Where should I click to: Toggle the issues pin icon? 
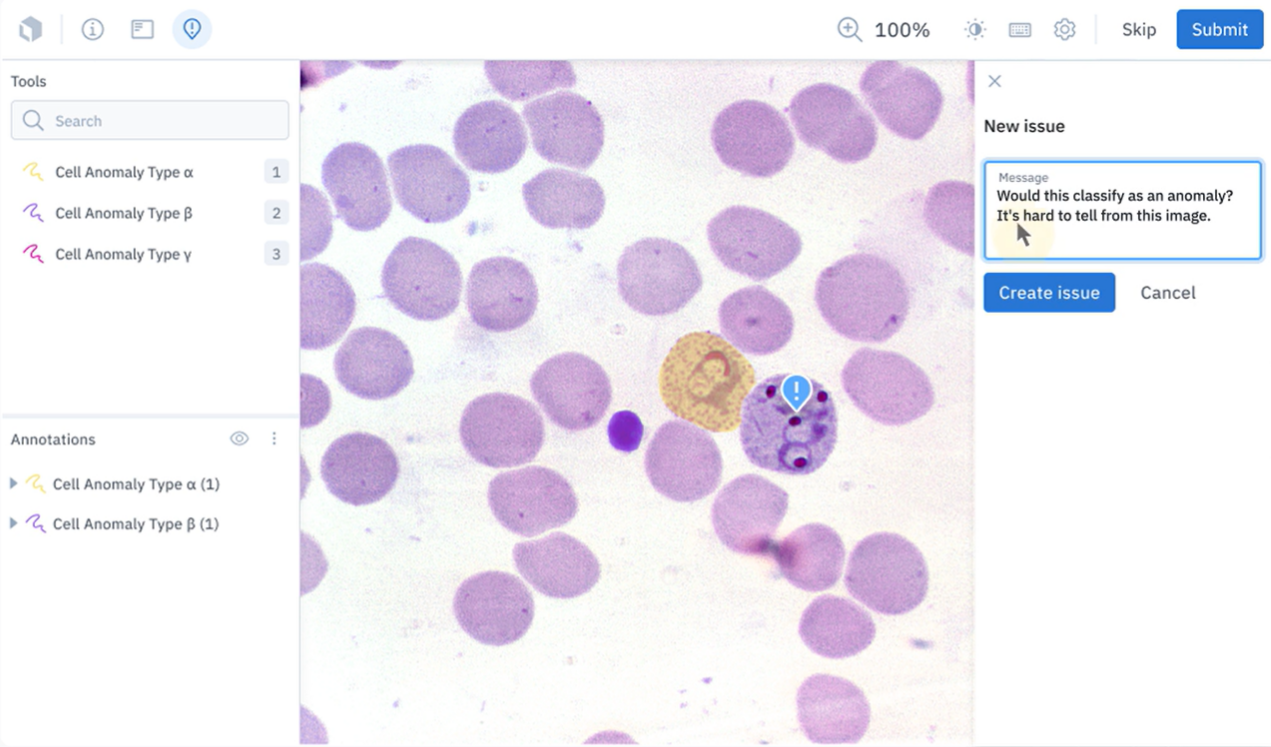coord(192,29)
